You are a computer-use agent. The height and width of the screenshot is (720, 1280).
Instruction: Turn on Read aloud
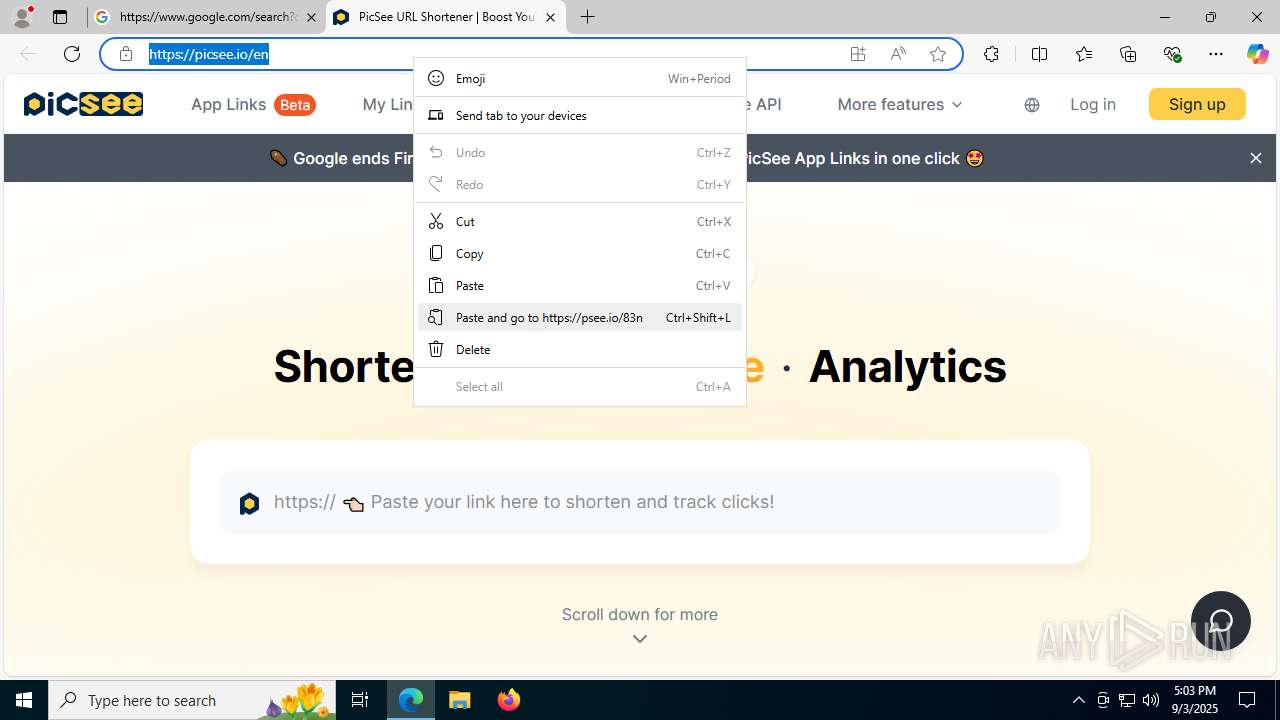[898, 54]
